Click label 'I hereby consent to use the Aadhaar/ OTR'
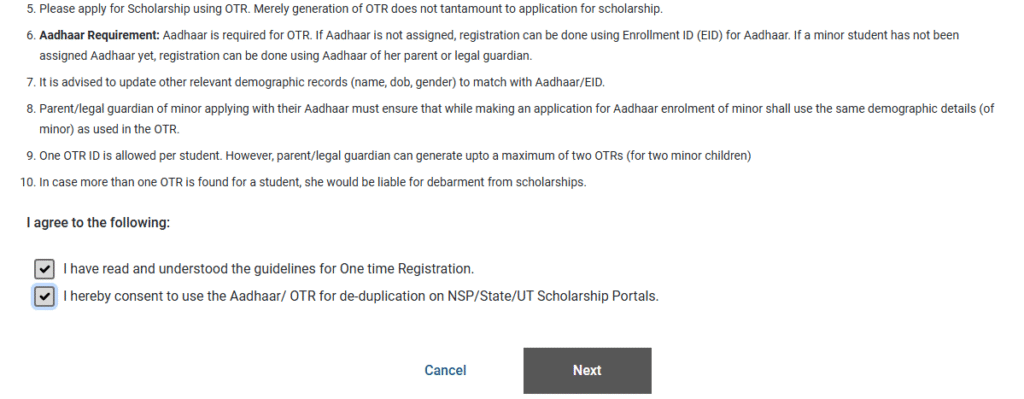 (x=360, y=296)
